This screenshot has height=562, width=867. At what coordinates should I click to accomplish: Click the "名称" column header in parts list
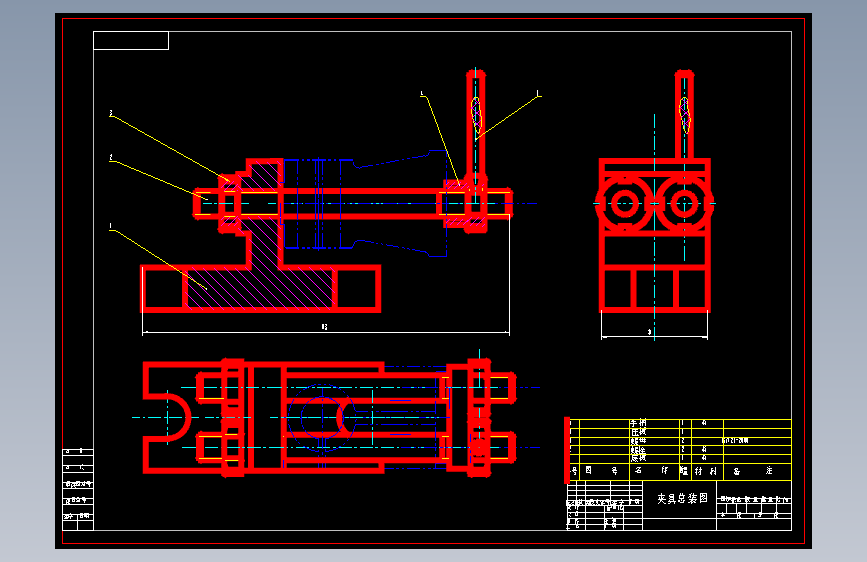tap(651, 471)
